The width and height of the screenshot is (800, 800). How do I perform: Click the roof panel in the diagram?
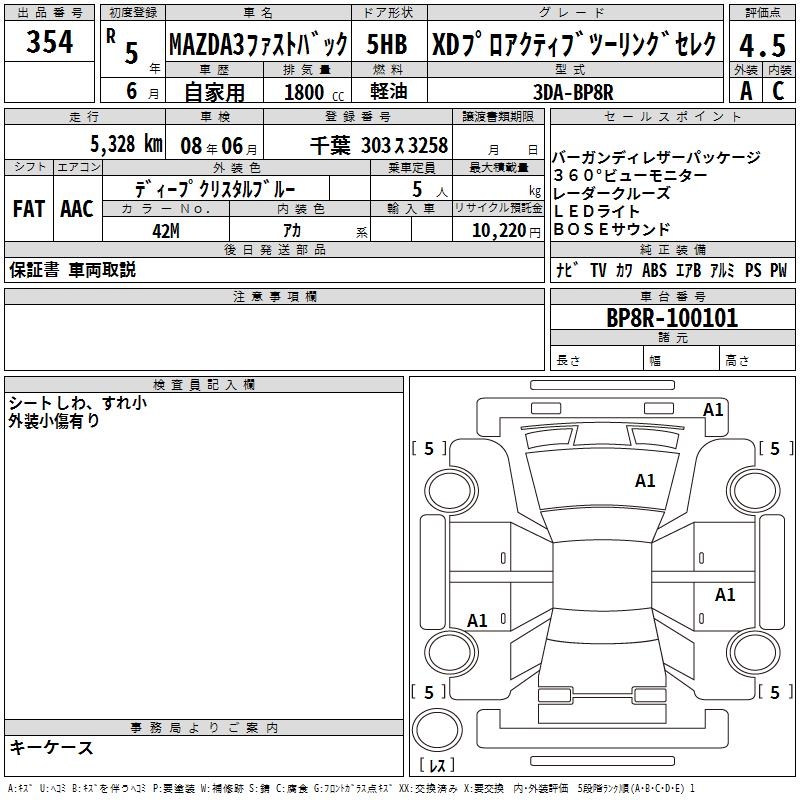(x=602, y=576)
